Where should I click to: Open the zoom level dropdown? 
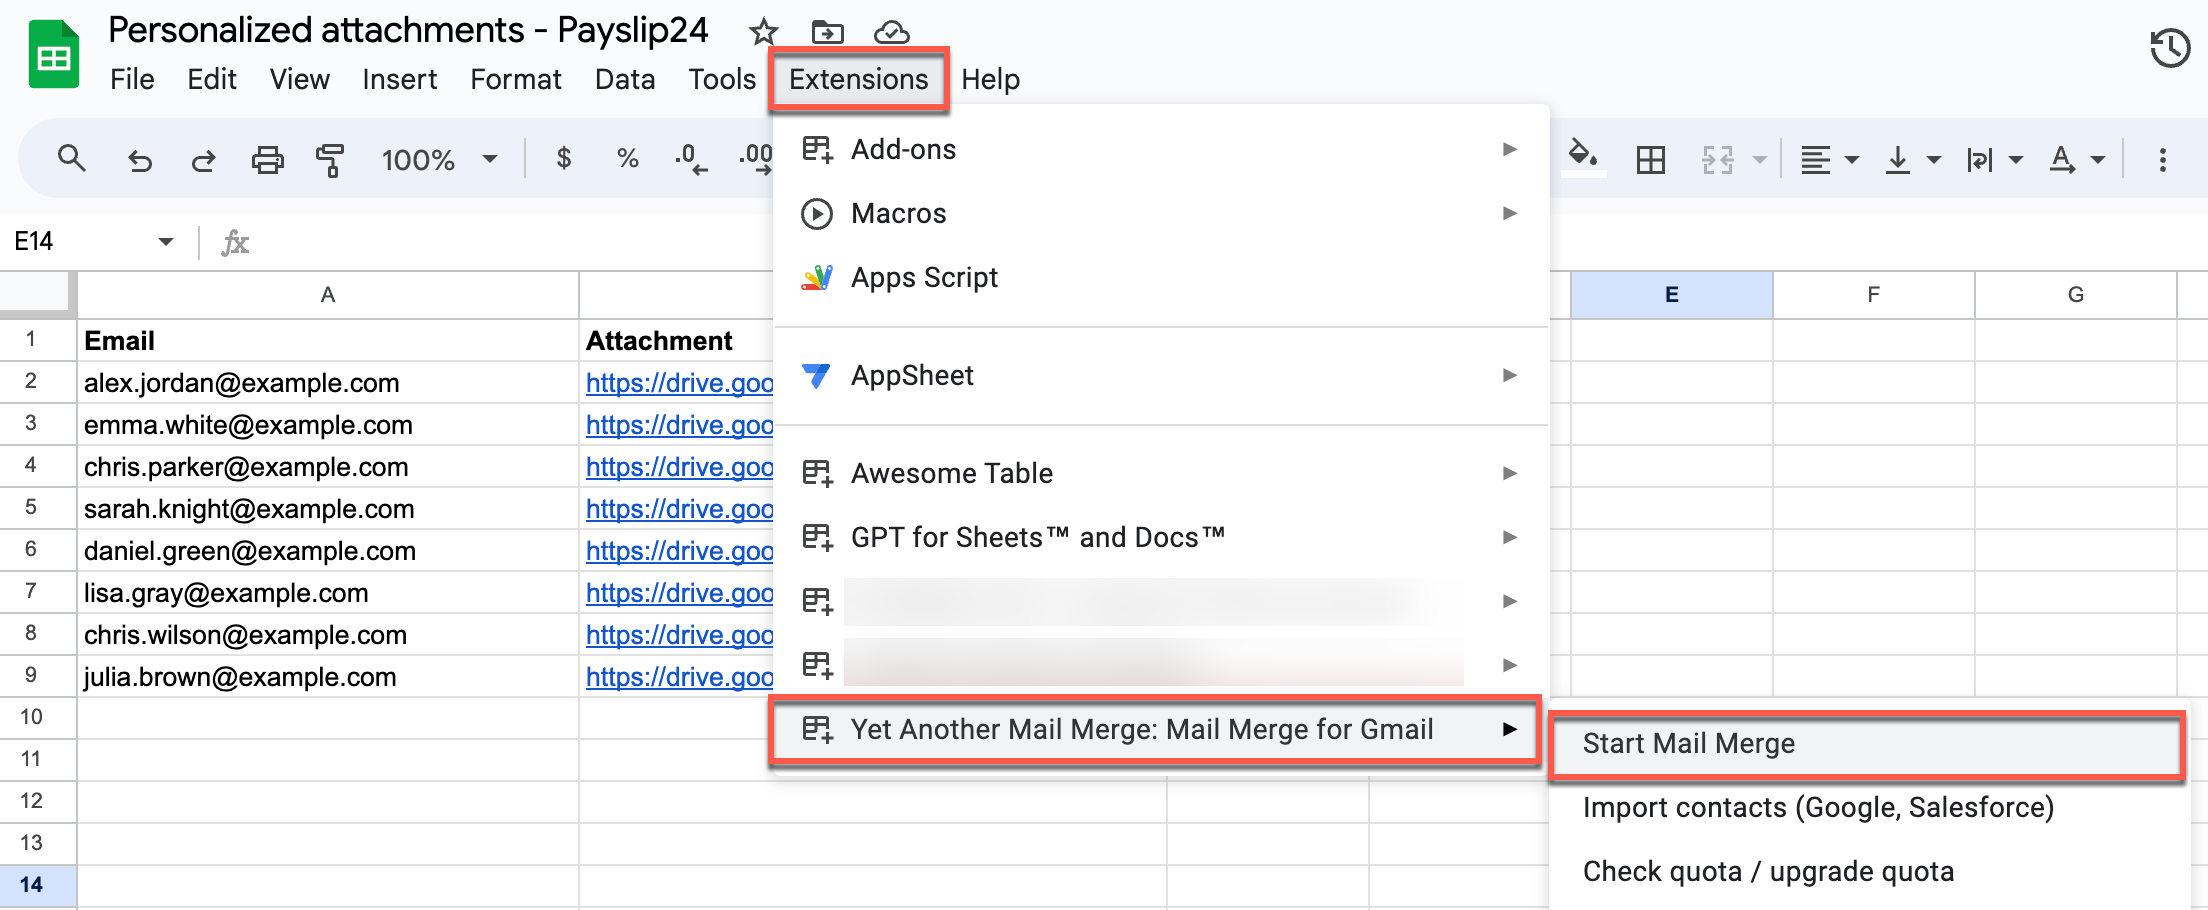(x=440, y=158)
